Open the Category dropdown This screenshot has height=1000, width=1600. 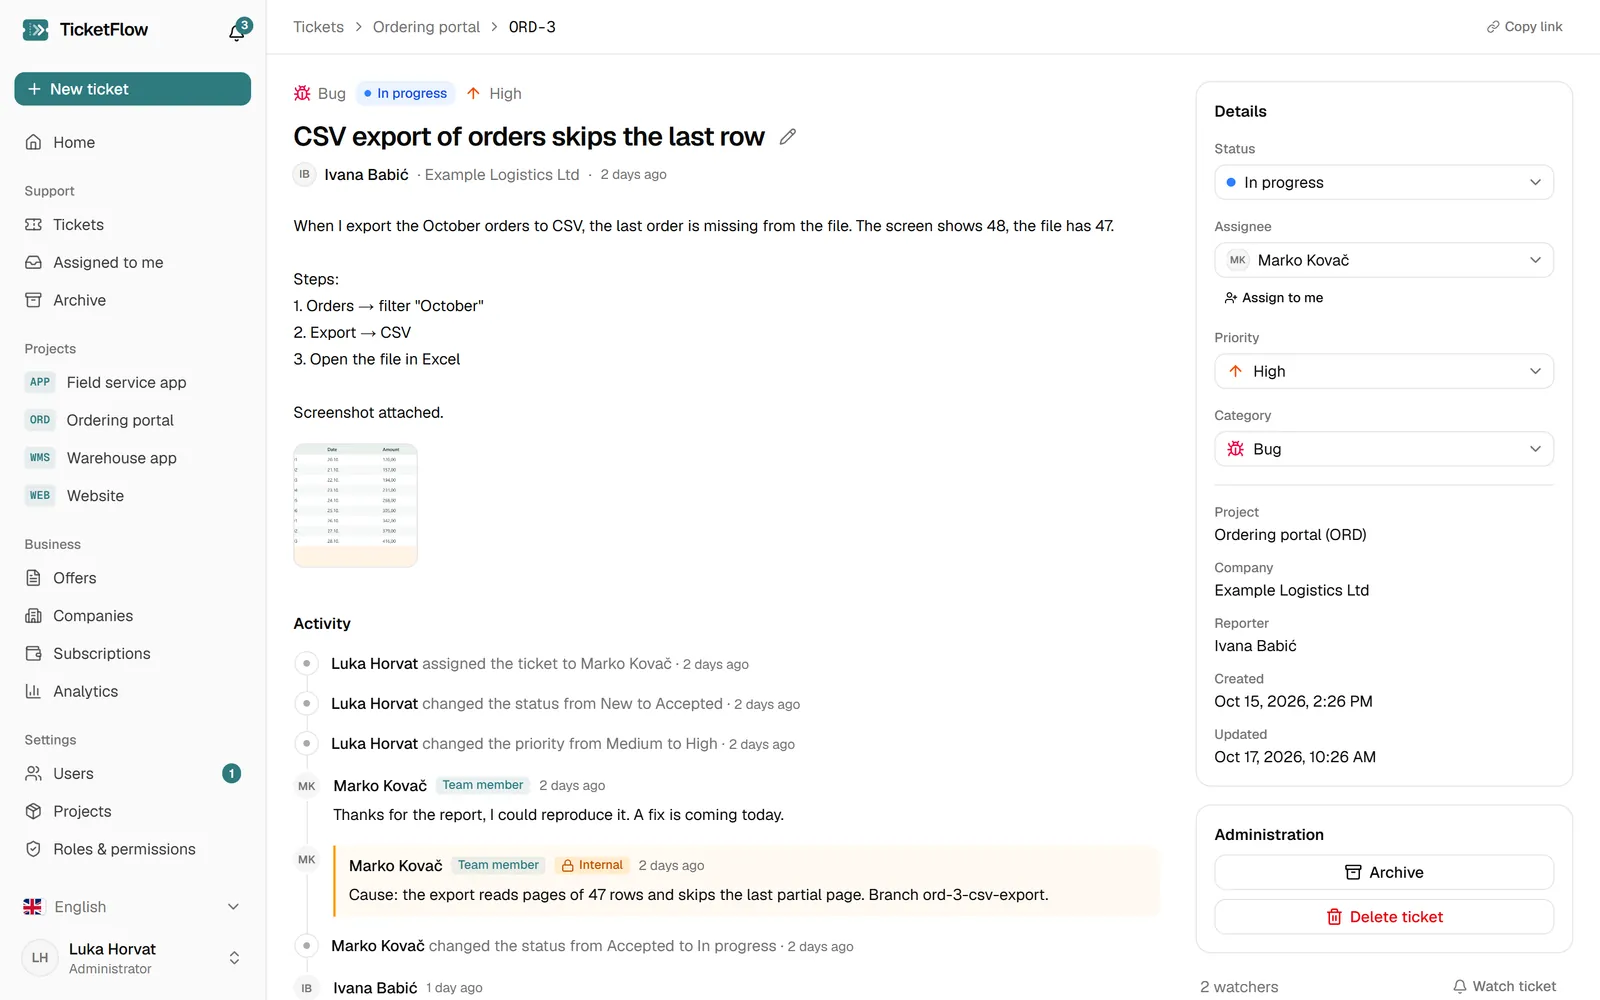[1384, 449]
